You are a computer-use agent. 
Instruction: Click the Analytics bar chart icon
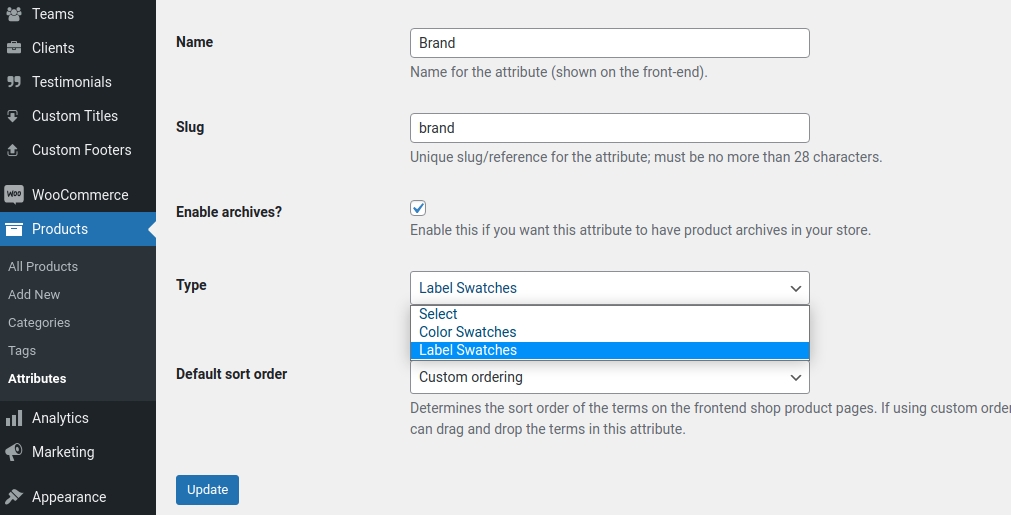(14, 418)
